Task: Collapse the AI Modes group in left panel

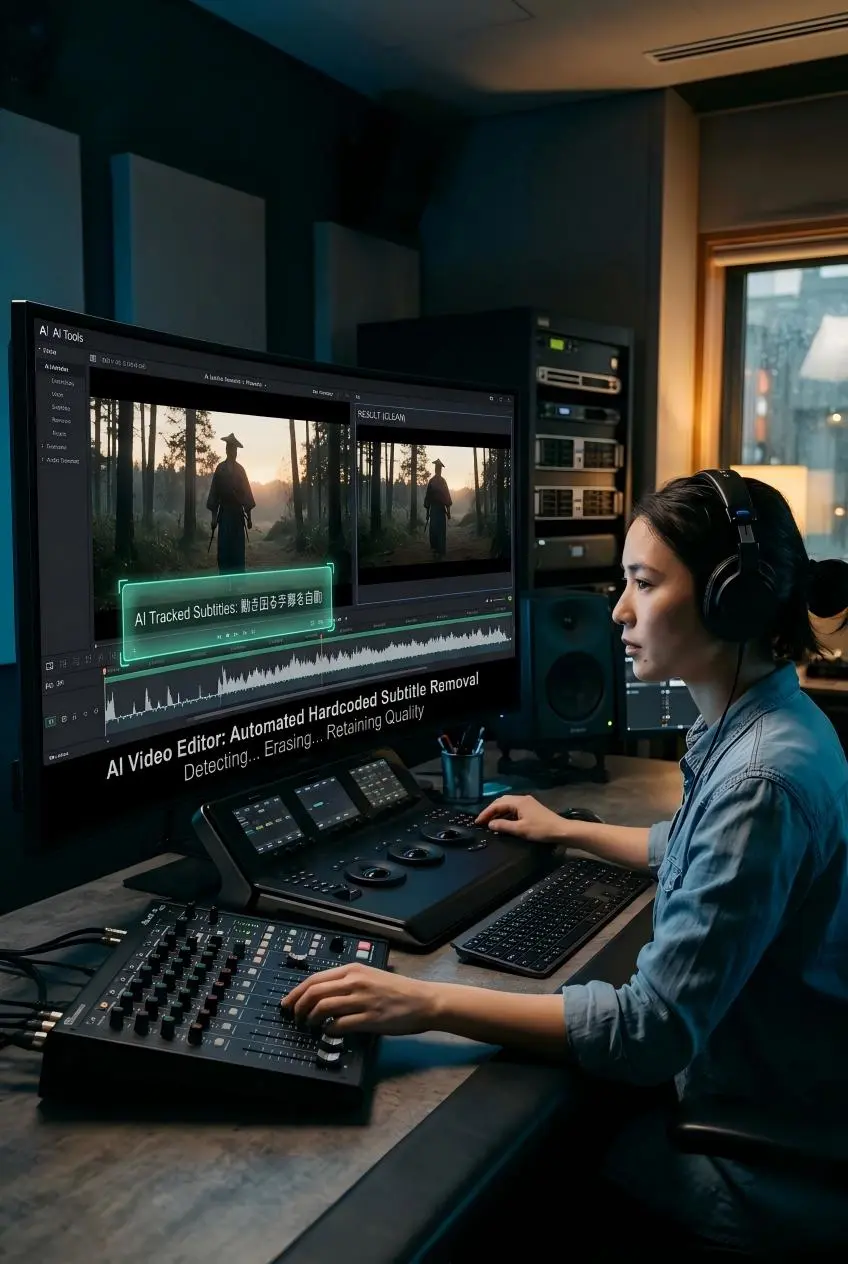Action: 56,368
